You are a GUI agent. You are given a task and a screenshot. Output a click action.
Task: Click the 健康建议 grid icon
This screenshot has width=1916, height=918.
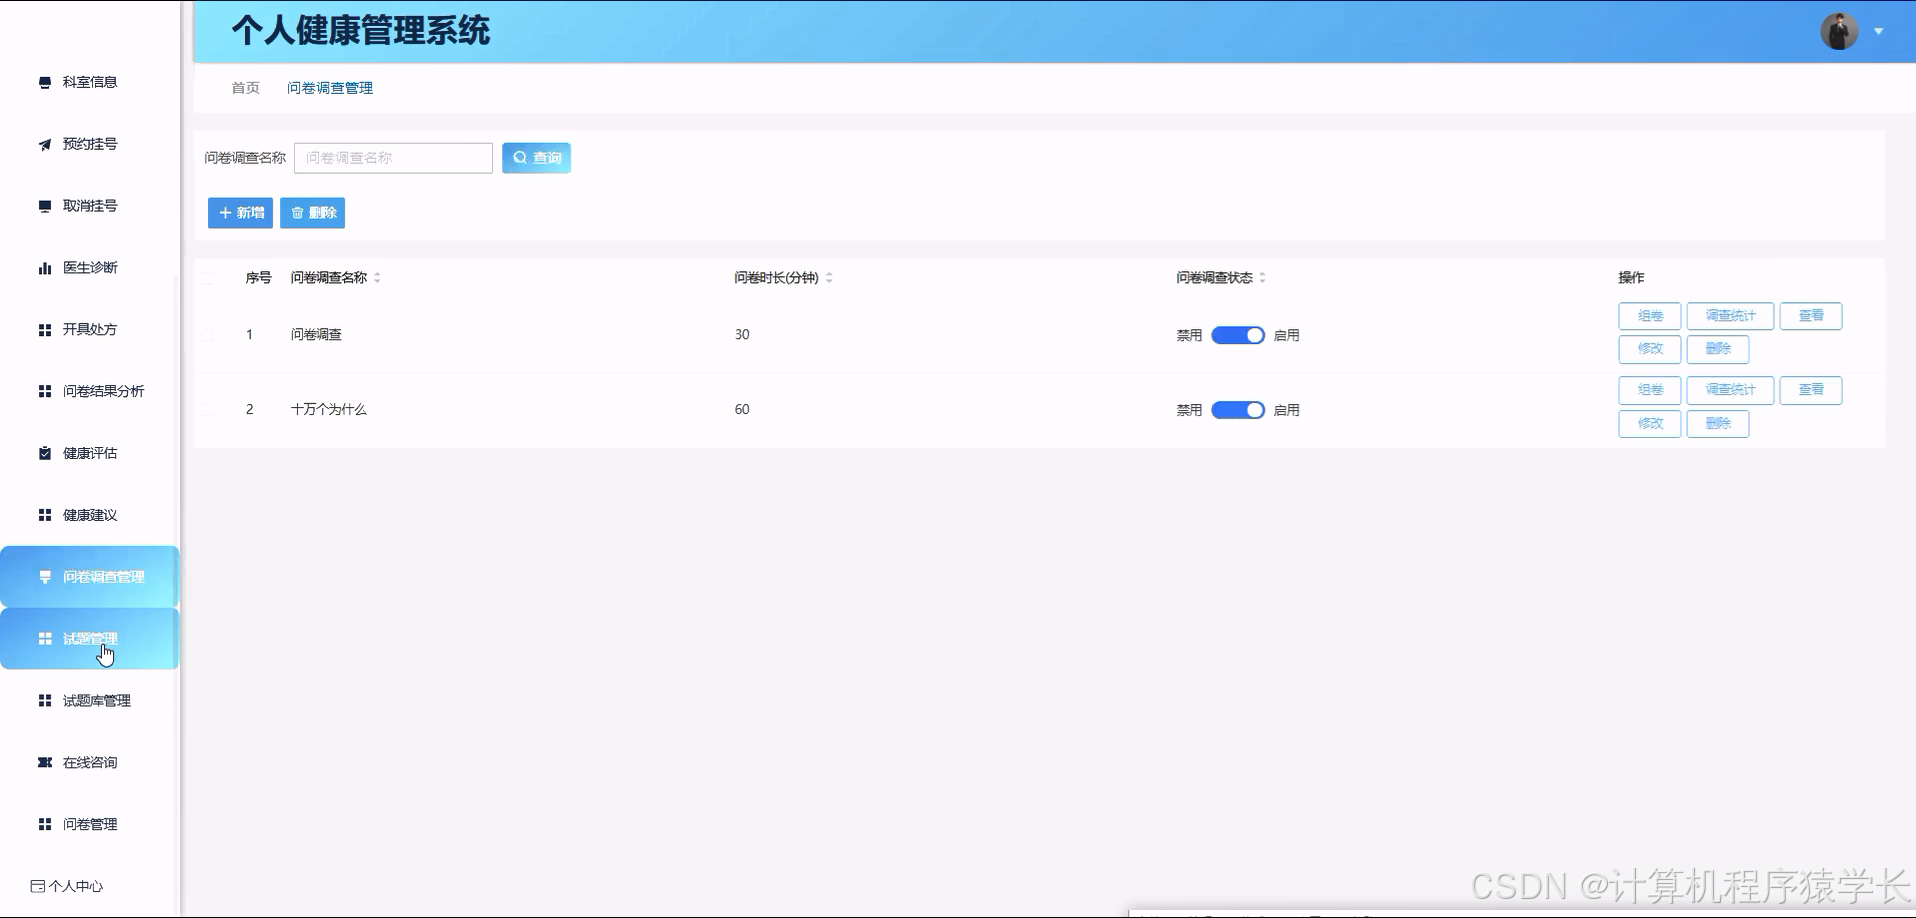point(45,515)
